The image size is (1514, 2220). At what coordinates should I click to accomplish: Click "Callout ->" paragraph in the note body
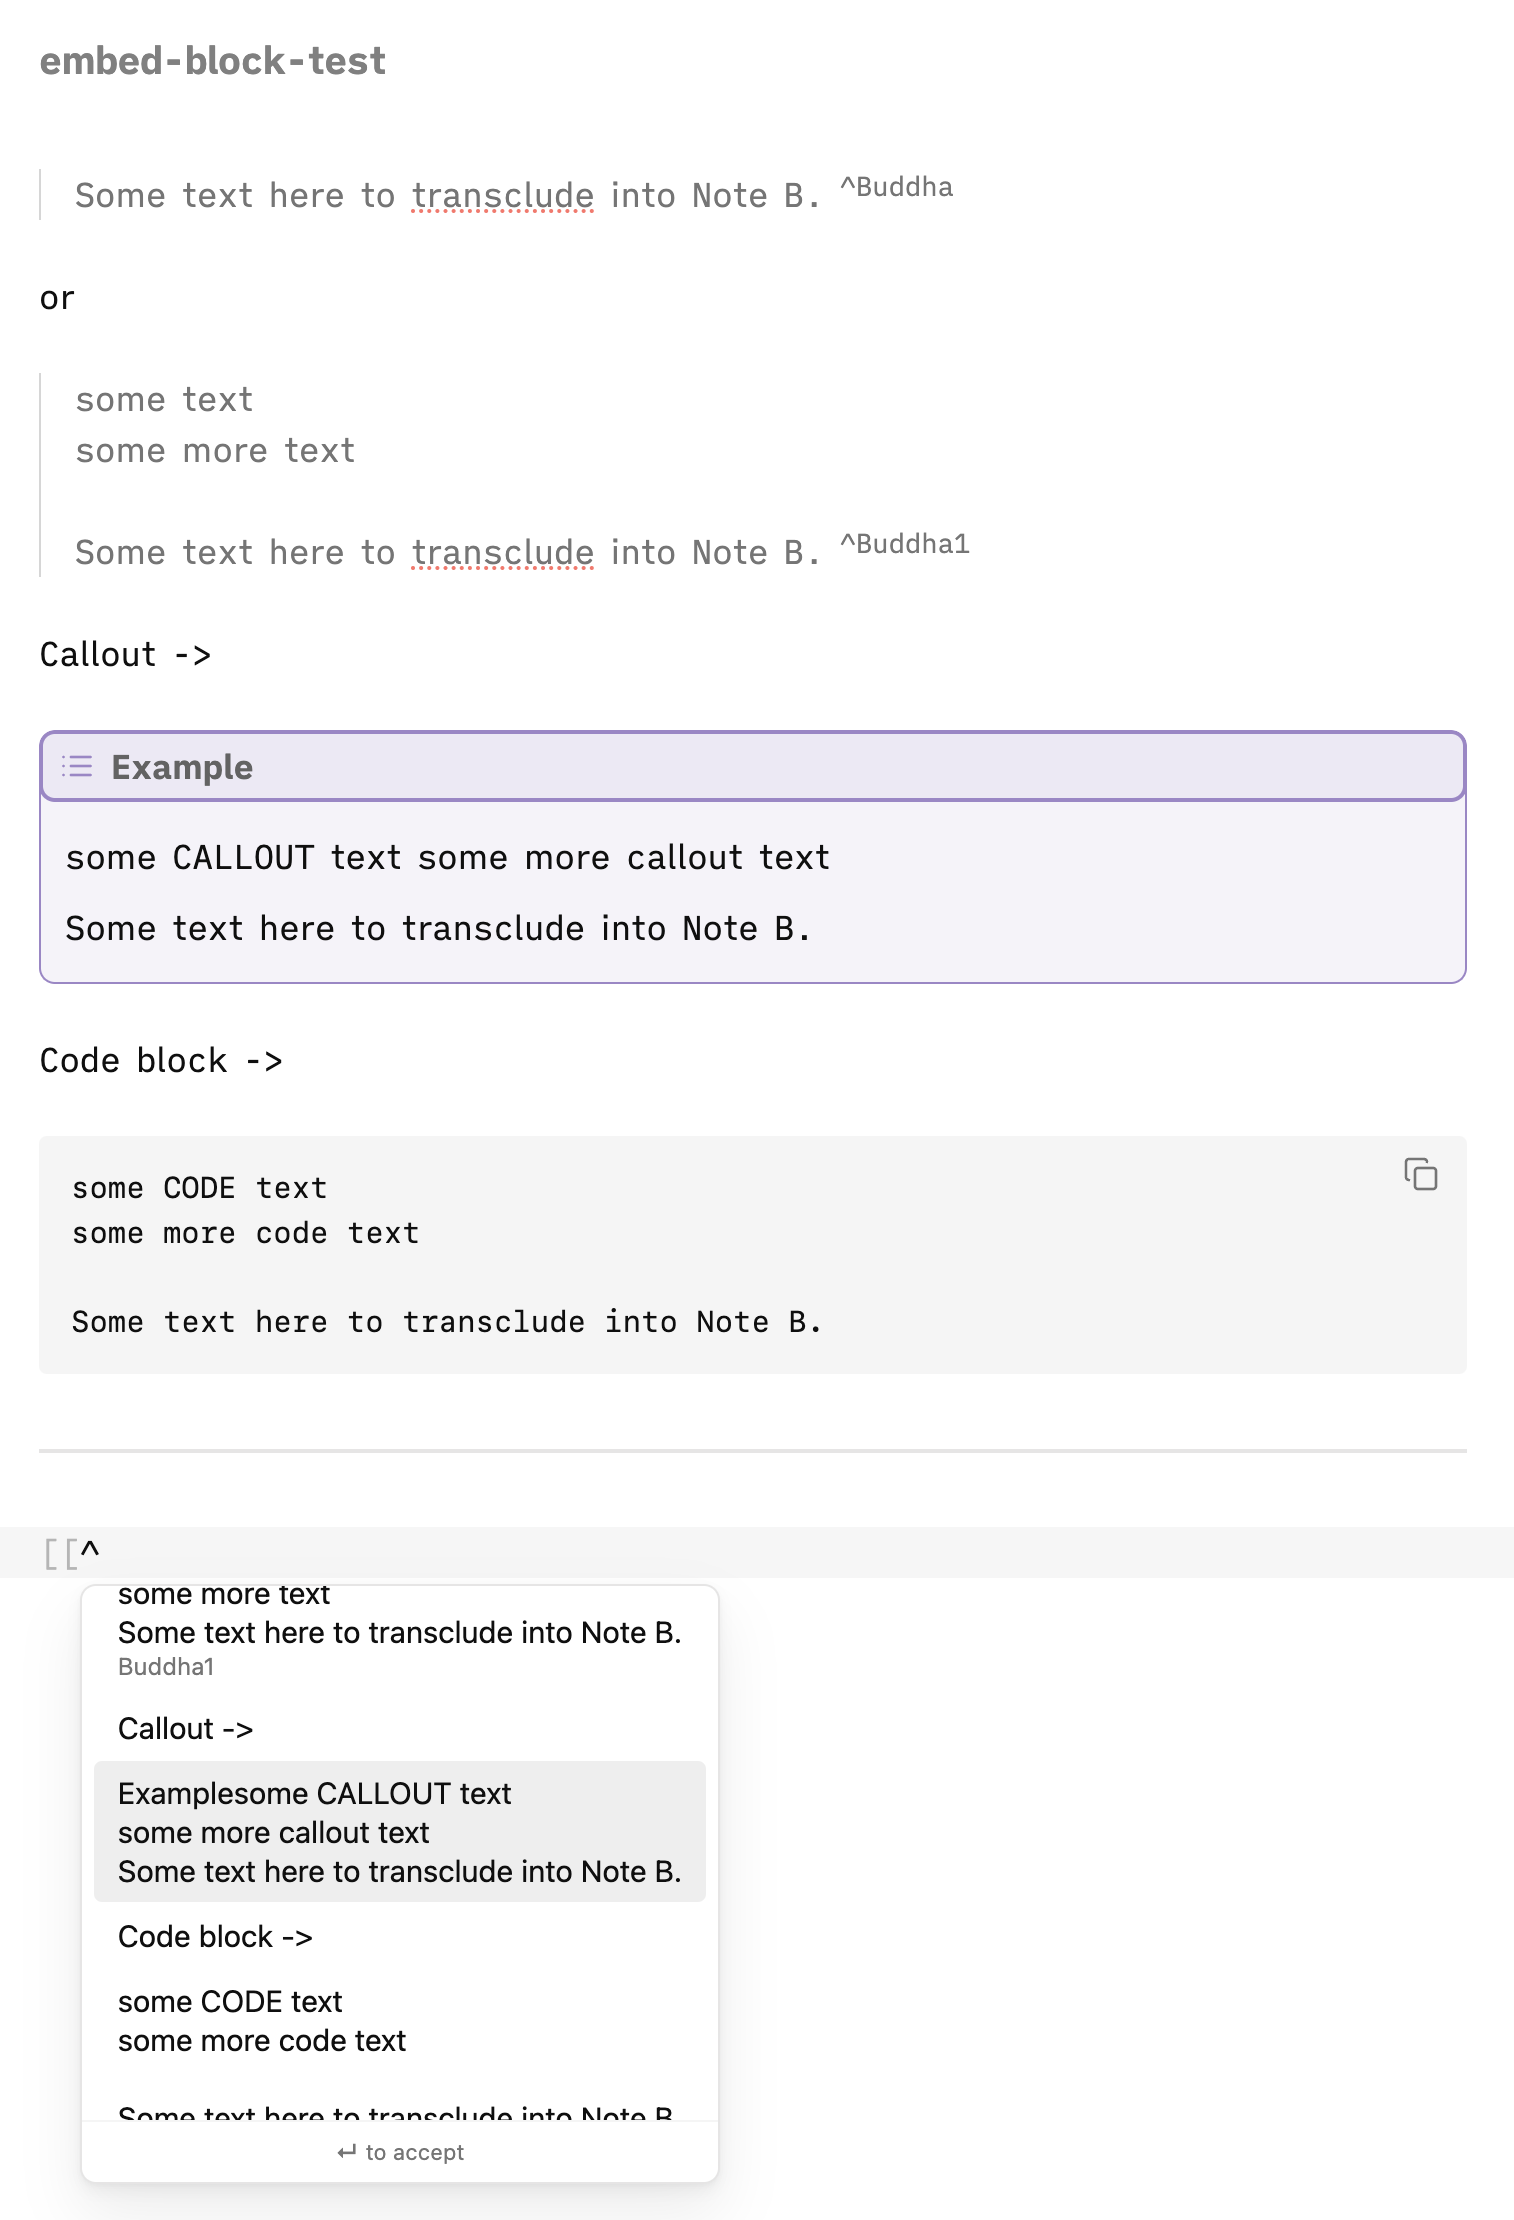tap(125, 655)
